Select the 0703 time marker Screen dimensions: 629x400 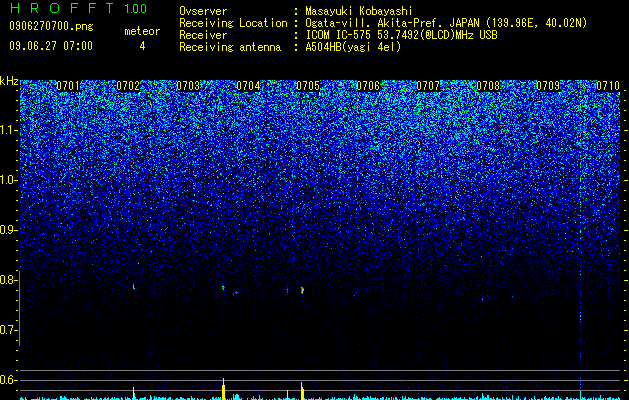(188, 86)
